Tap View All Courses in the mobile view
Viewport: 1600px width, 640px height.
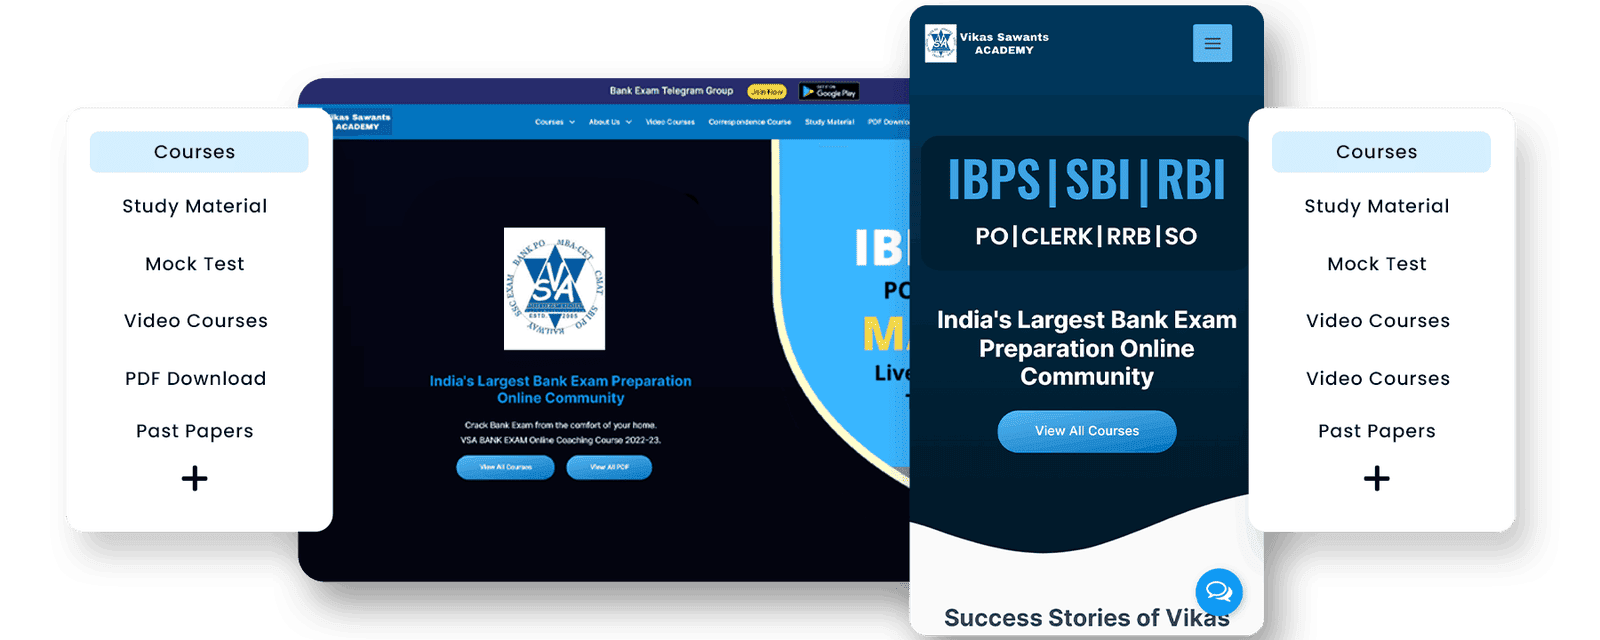(x=1087, y=431)
